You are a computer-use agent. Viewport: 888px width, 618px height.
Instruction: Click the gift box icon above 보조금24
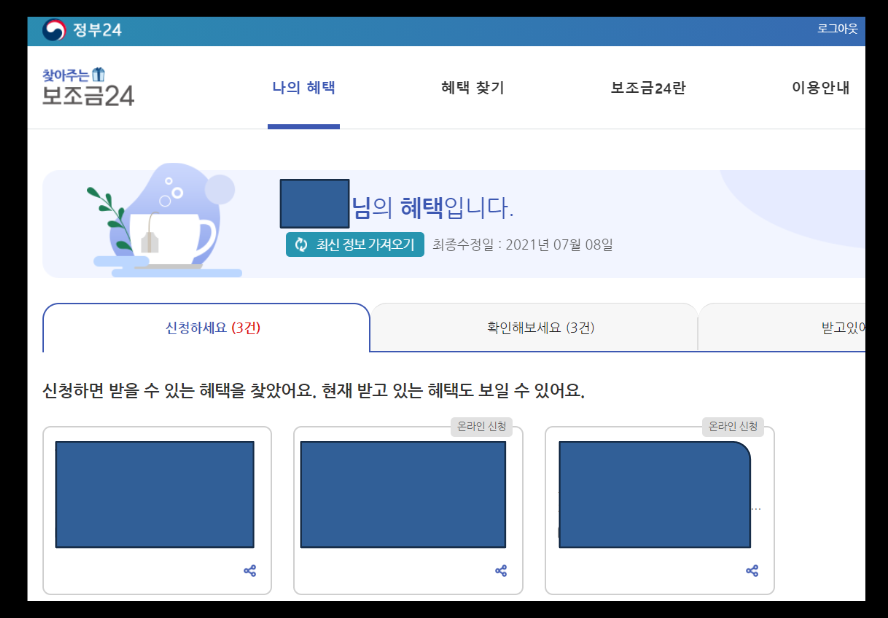[99, 74]
